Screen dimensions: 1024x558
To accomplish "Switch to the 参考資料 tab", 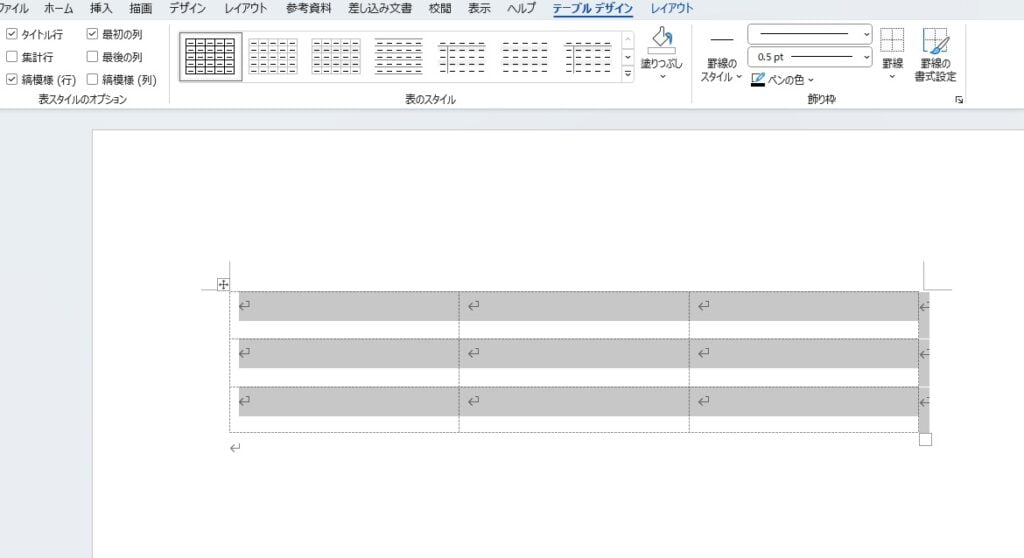I will (x=308, y=8).
